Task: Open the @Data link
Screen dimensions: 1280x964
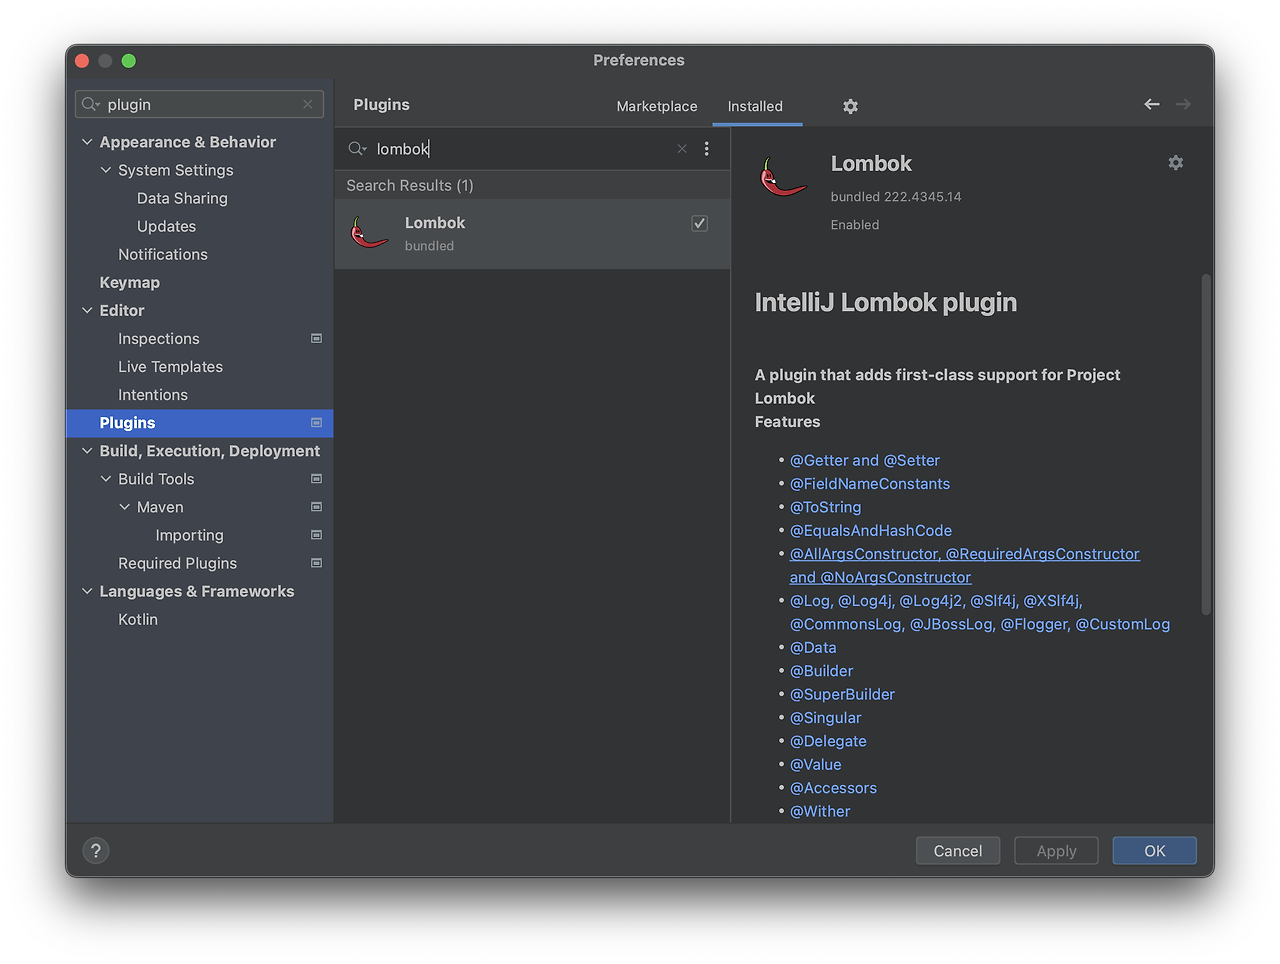Action: tap(813, 648)
